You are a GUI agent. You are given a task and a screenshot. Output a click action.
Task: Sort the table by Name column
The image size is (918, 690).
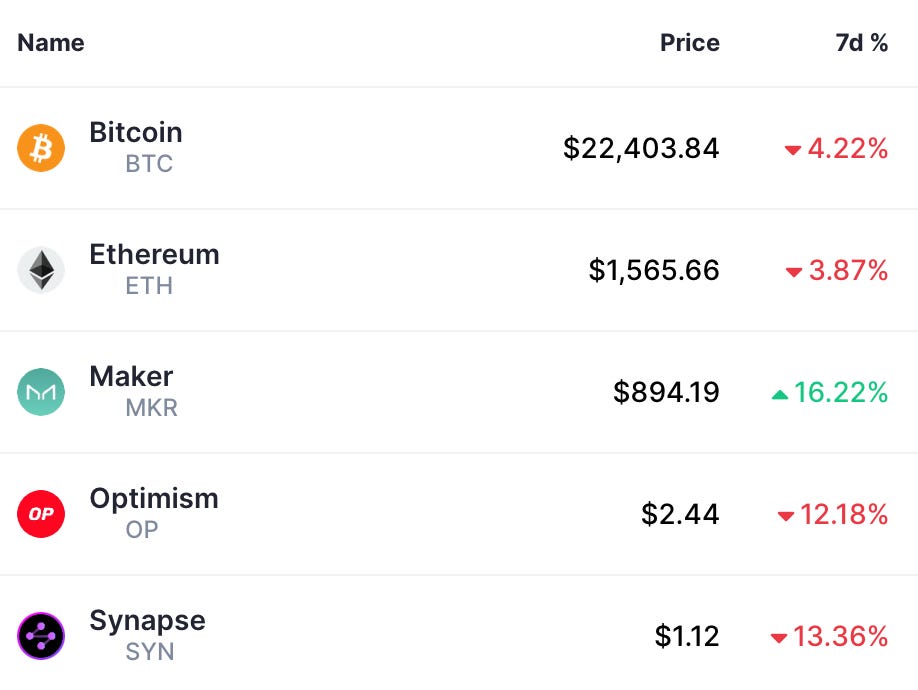click(x=51, y=43)
